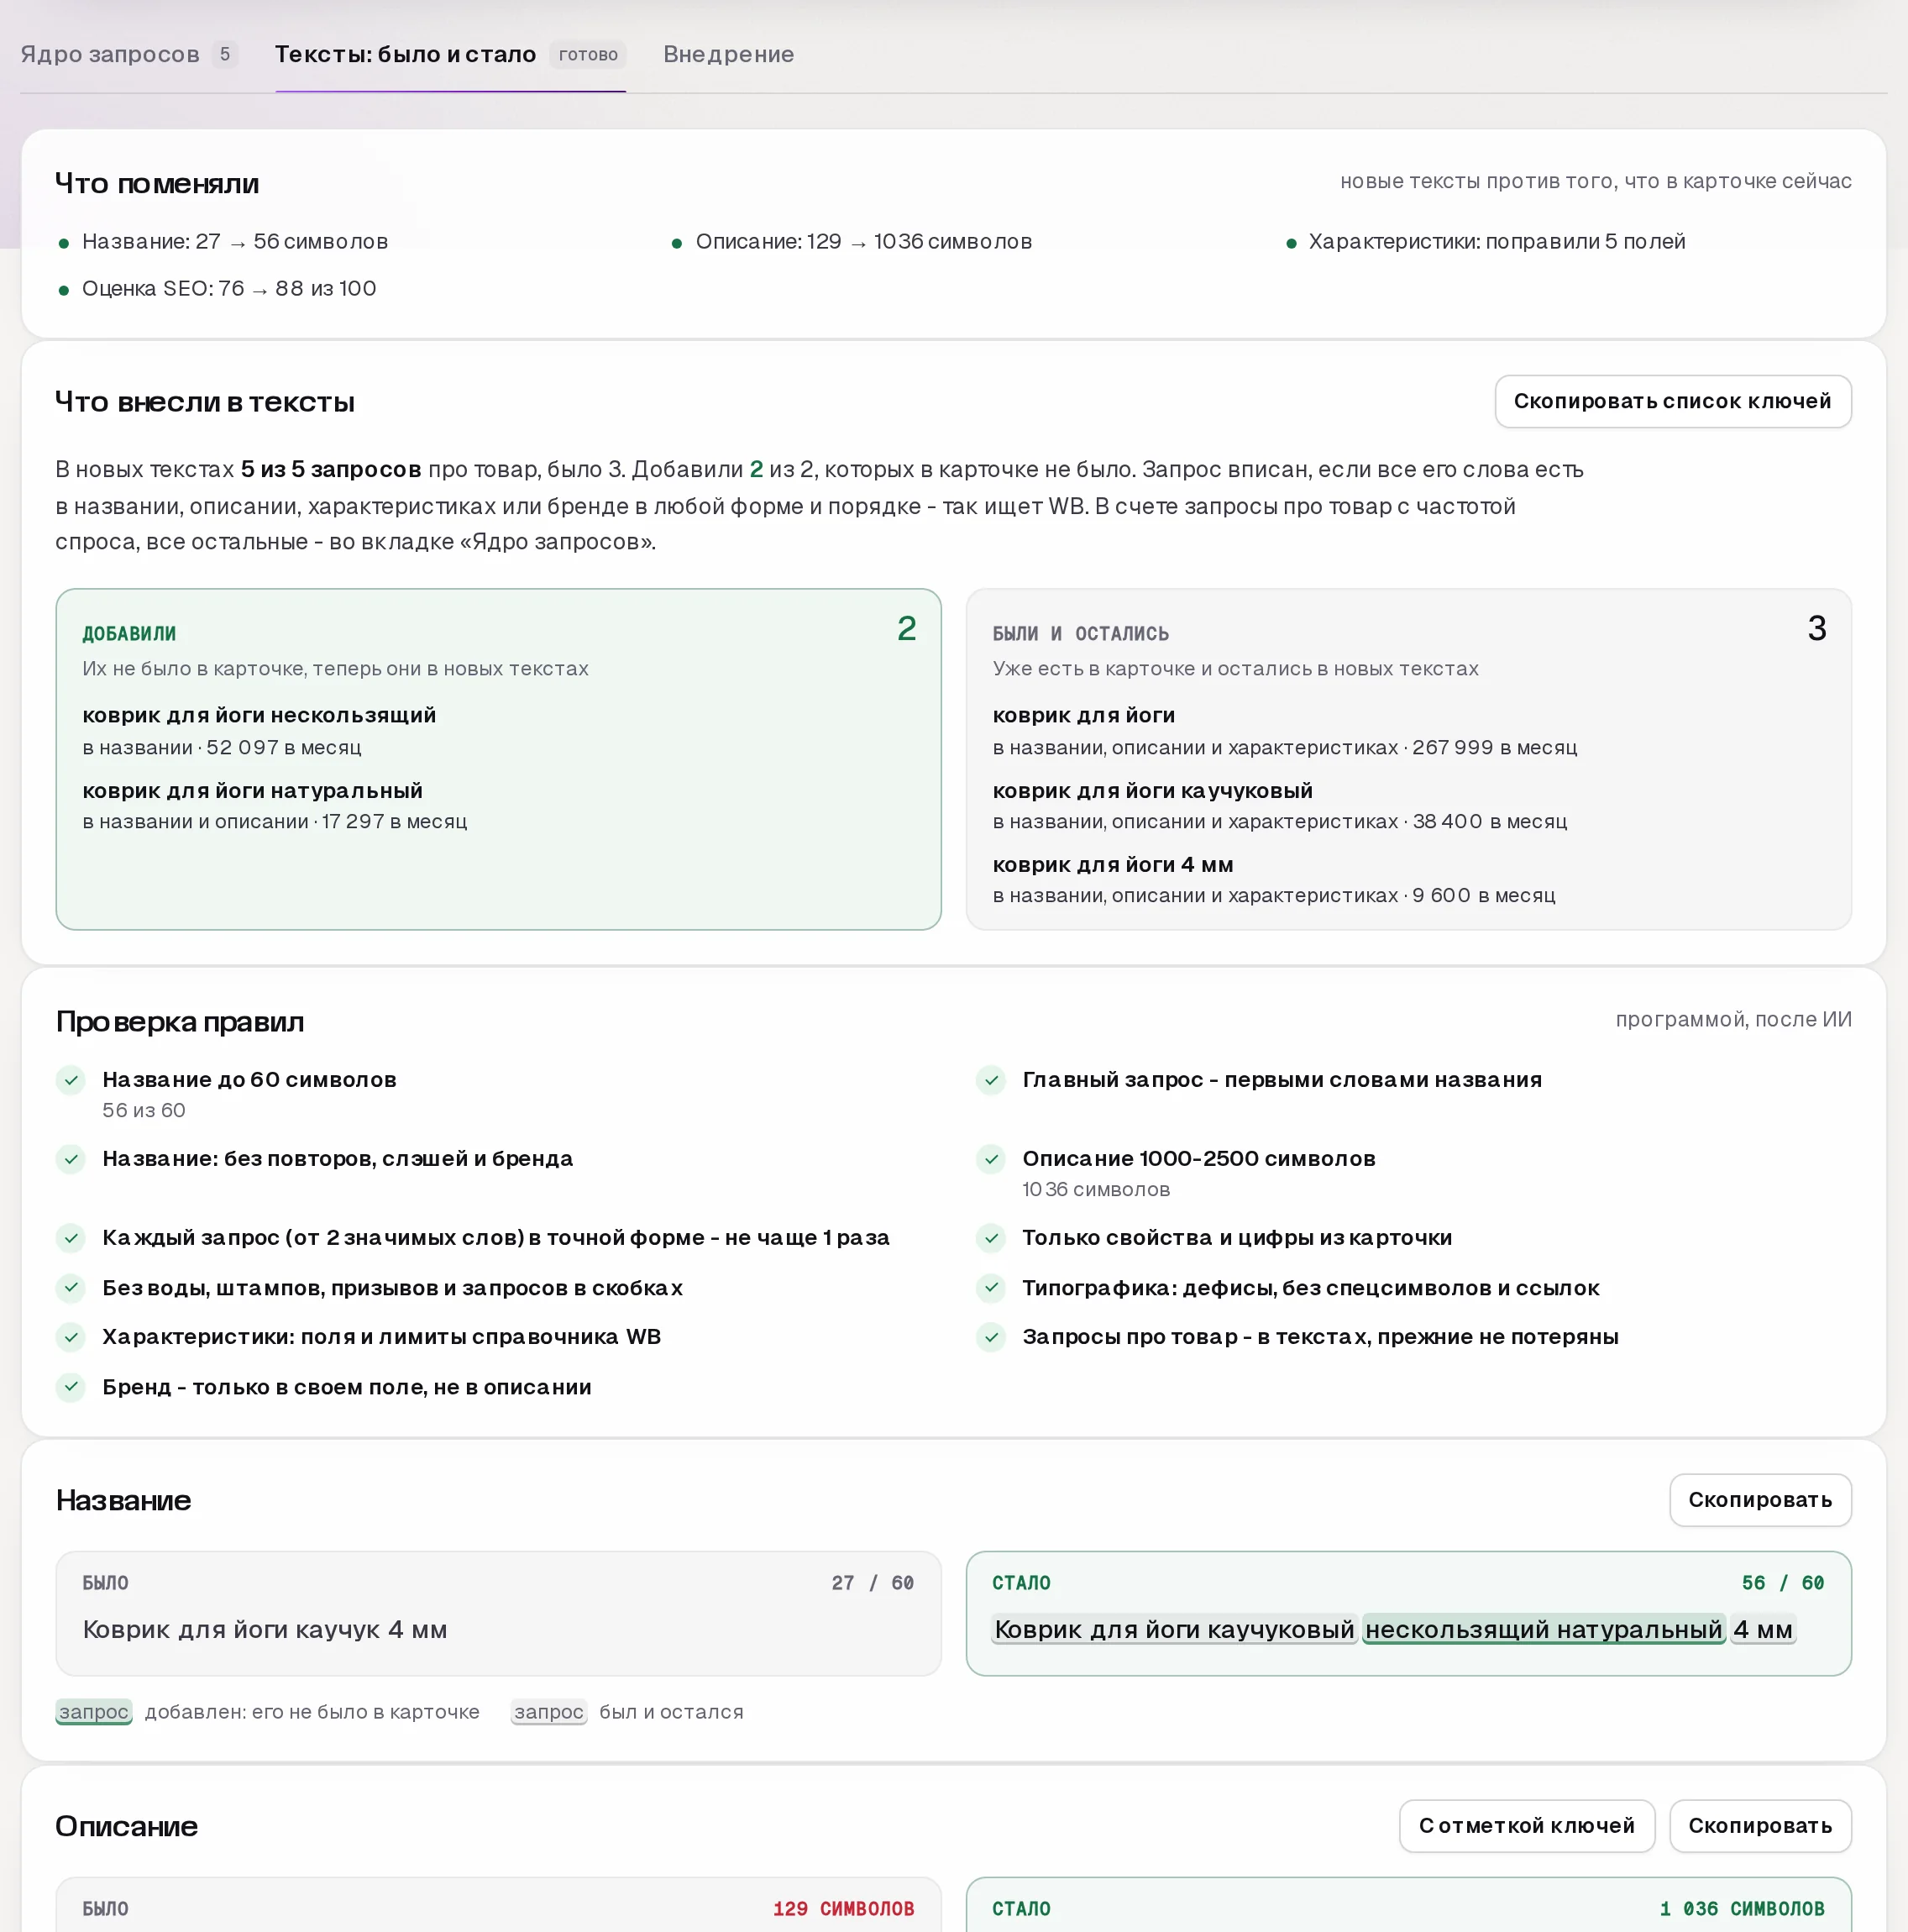Screen dimensions: 1908x1932
Task: Select query коврик для йоги нескользящий
Action: tap(259, 715)
